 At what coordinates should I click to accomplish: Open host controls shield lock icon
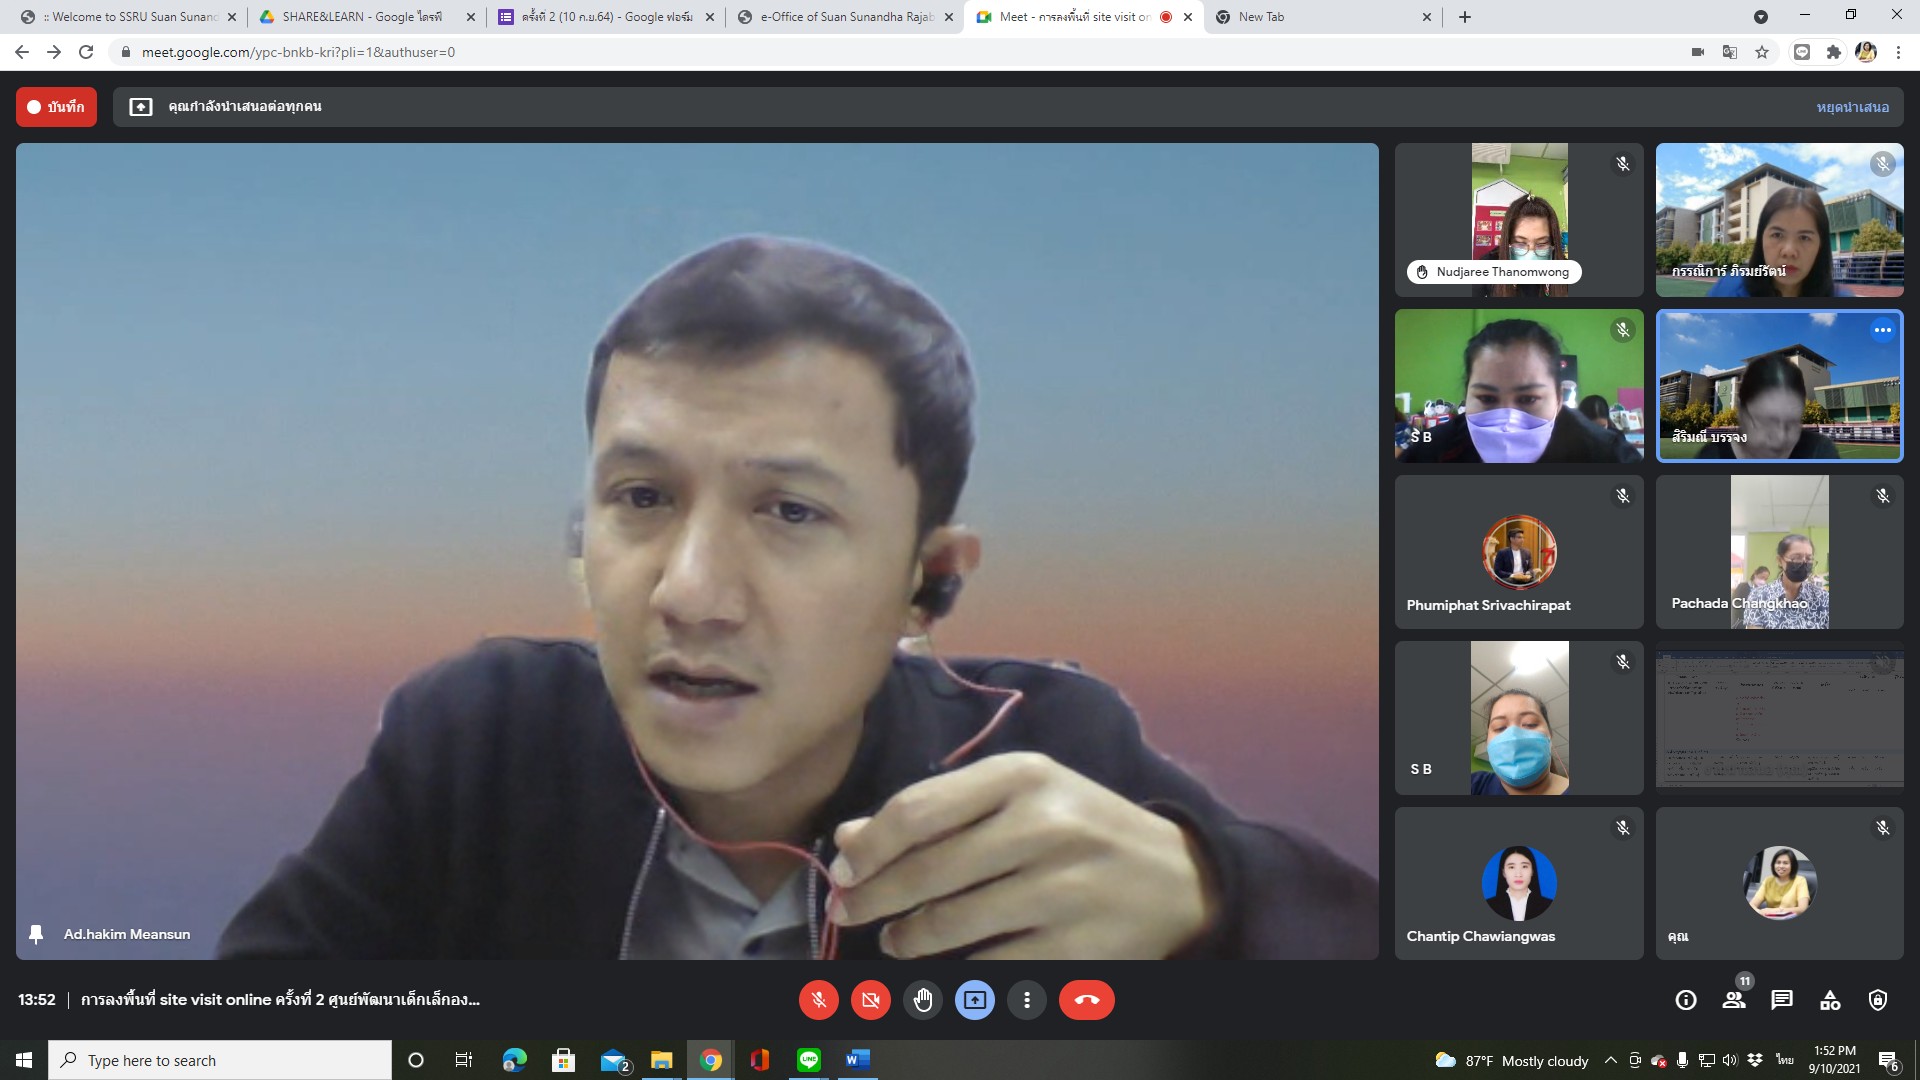pos(1878,1000)
